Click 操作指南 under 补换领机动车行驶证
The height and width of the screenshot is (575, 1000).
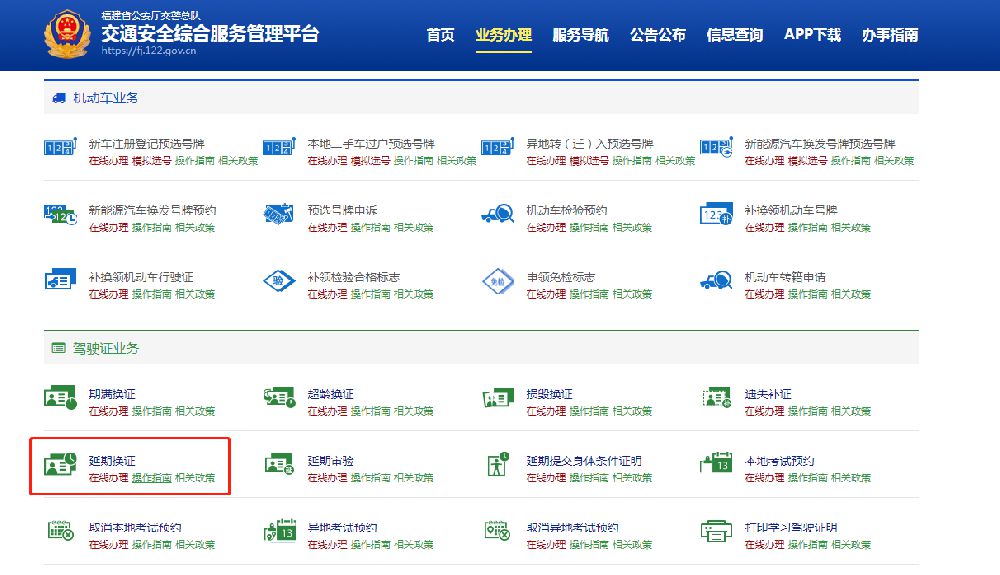pos(152,294)
